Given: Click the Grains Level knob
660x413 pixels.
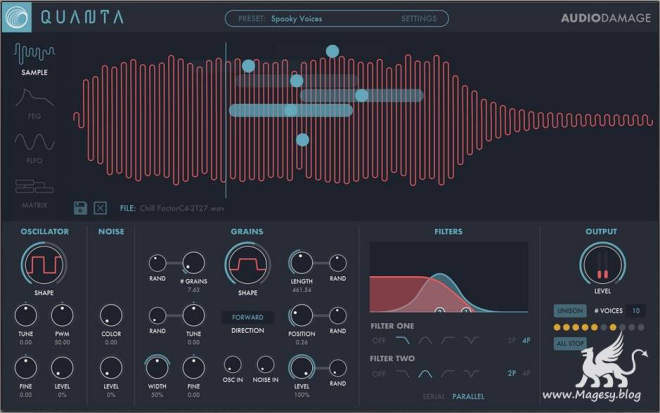Looking at the screenshot, I should pyautogui.click(x=301, y=368).
